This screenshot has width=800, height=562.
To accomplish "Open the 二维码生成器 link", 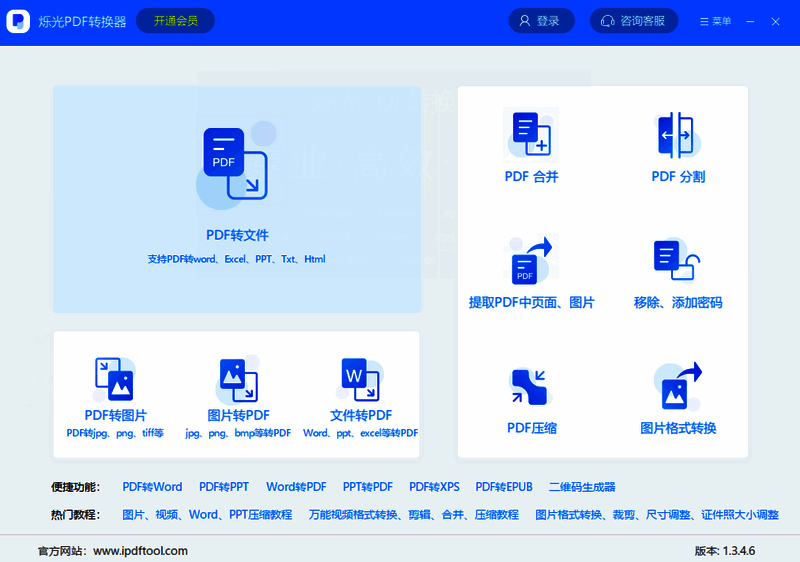I will point(582,487).
